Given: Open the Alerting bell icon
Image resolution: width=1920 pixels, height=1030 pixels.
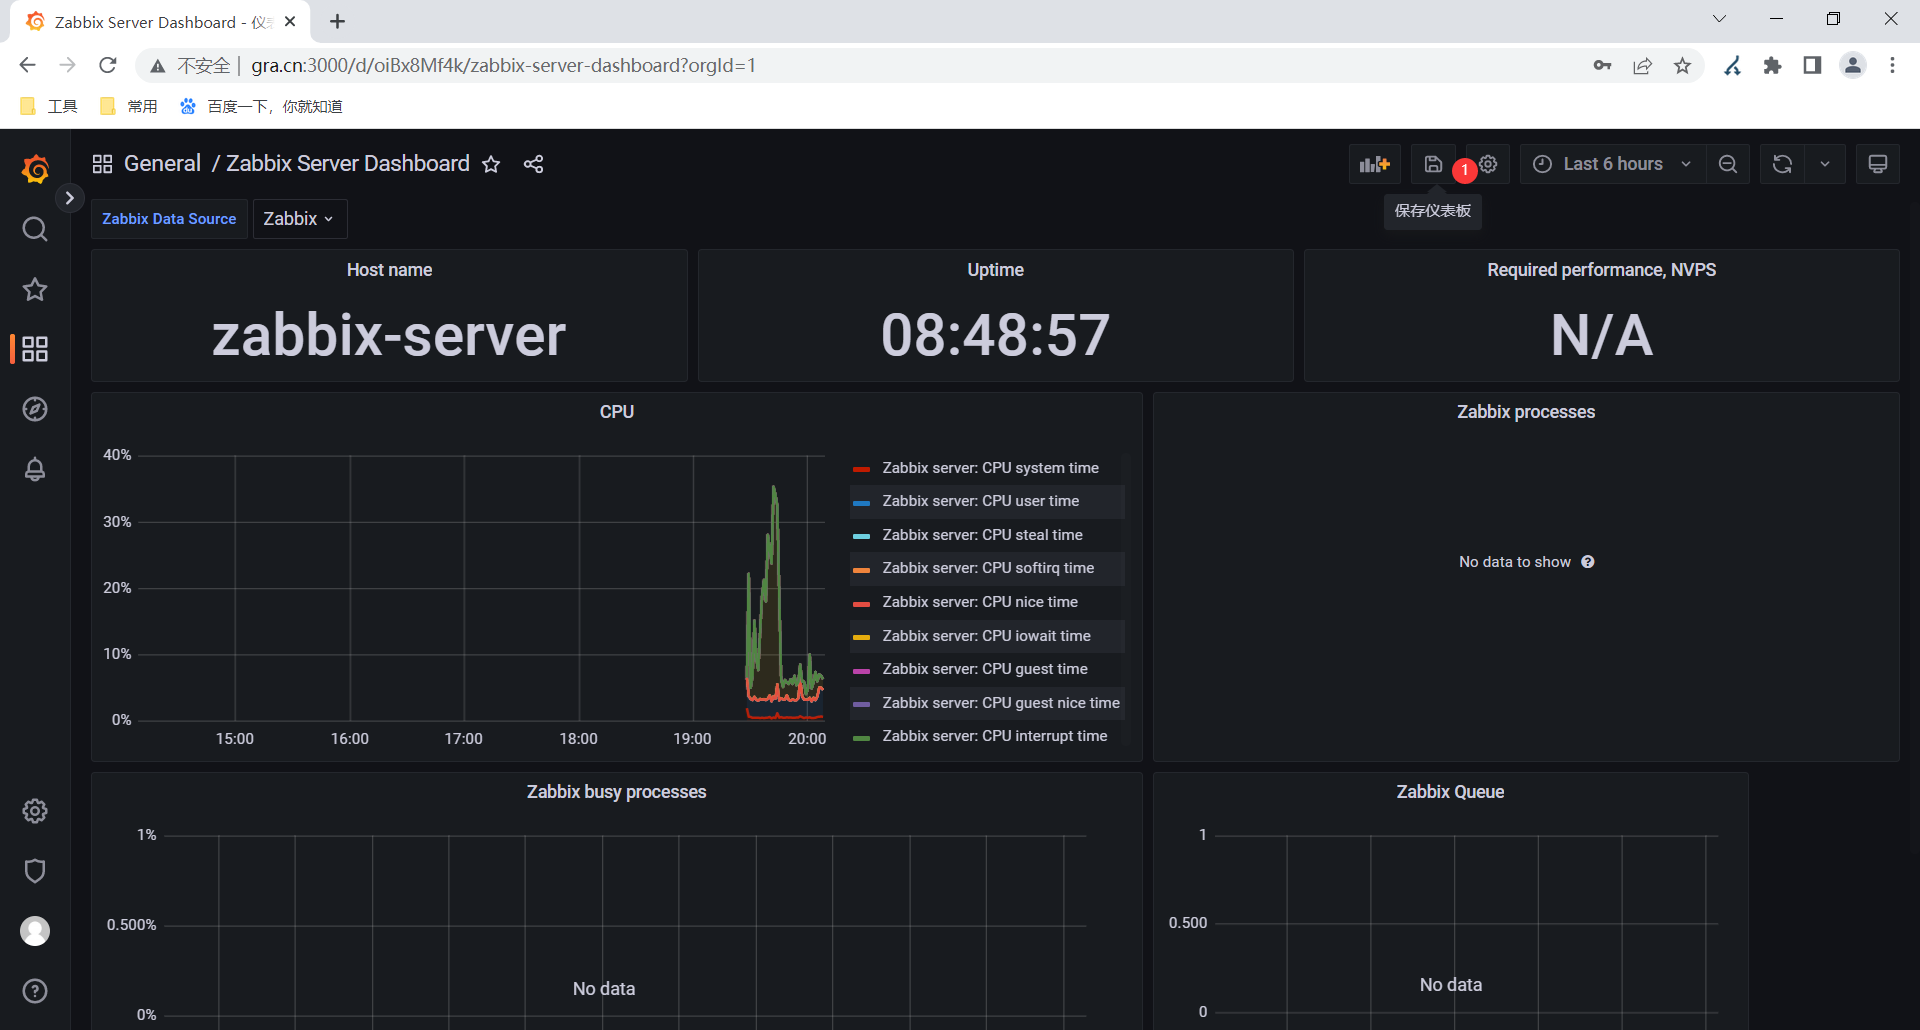Looking at the screenshot, I should pos(35,469).
